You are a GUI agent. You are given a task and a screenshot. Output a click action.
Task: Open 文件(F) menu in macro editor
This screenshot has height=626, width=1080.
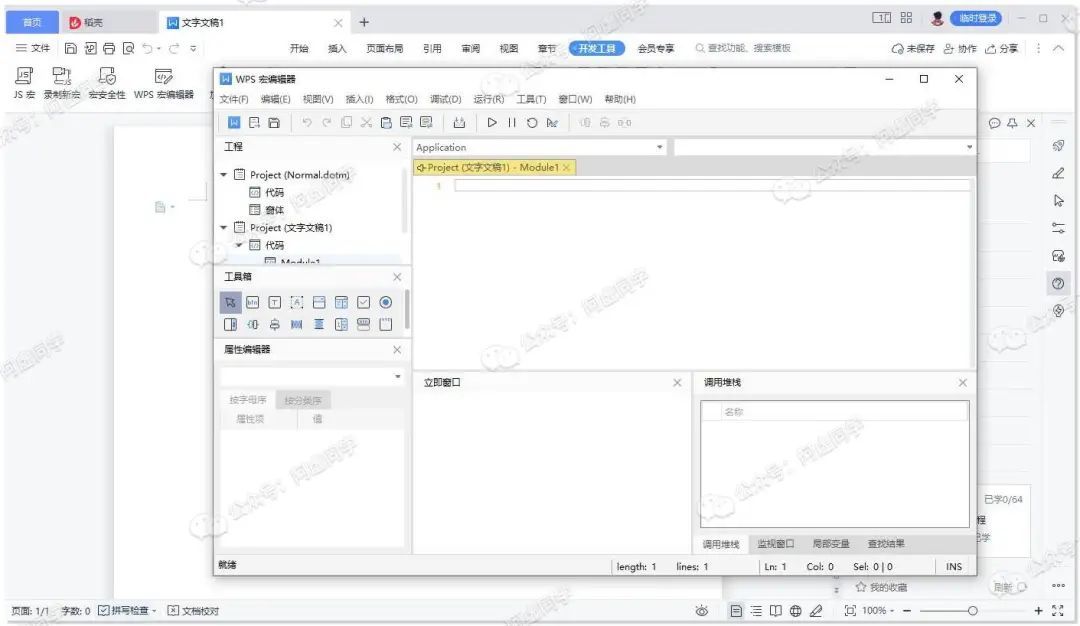tap(234, 99)
